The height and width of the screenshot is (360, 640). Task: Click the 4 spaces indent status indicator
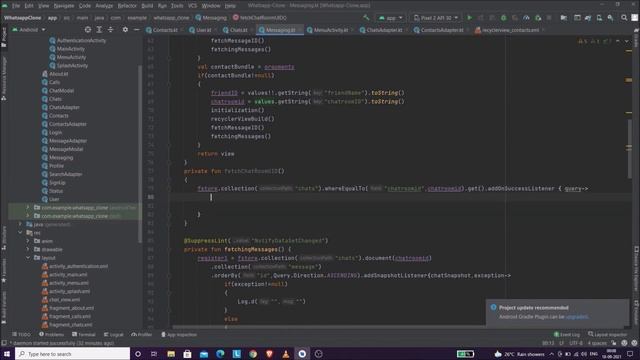point(596,343)
